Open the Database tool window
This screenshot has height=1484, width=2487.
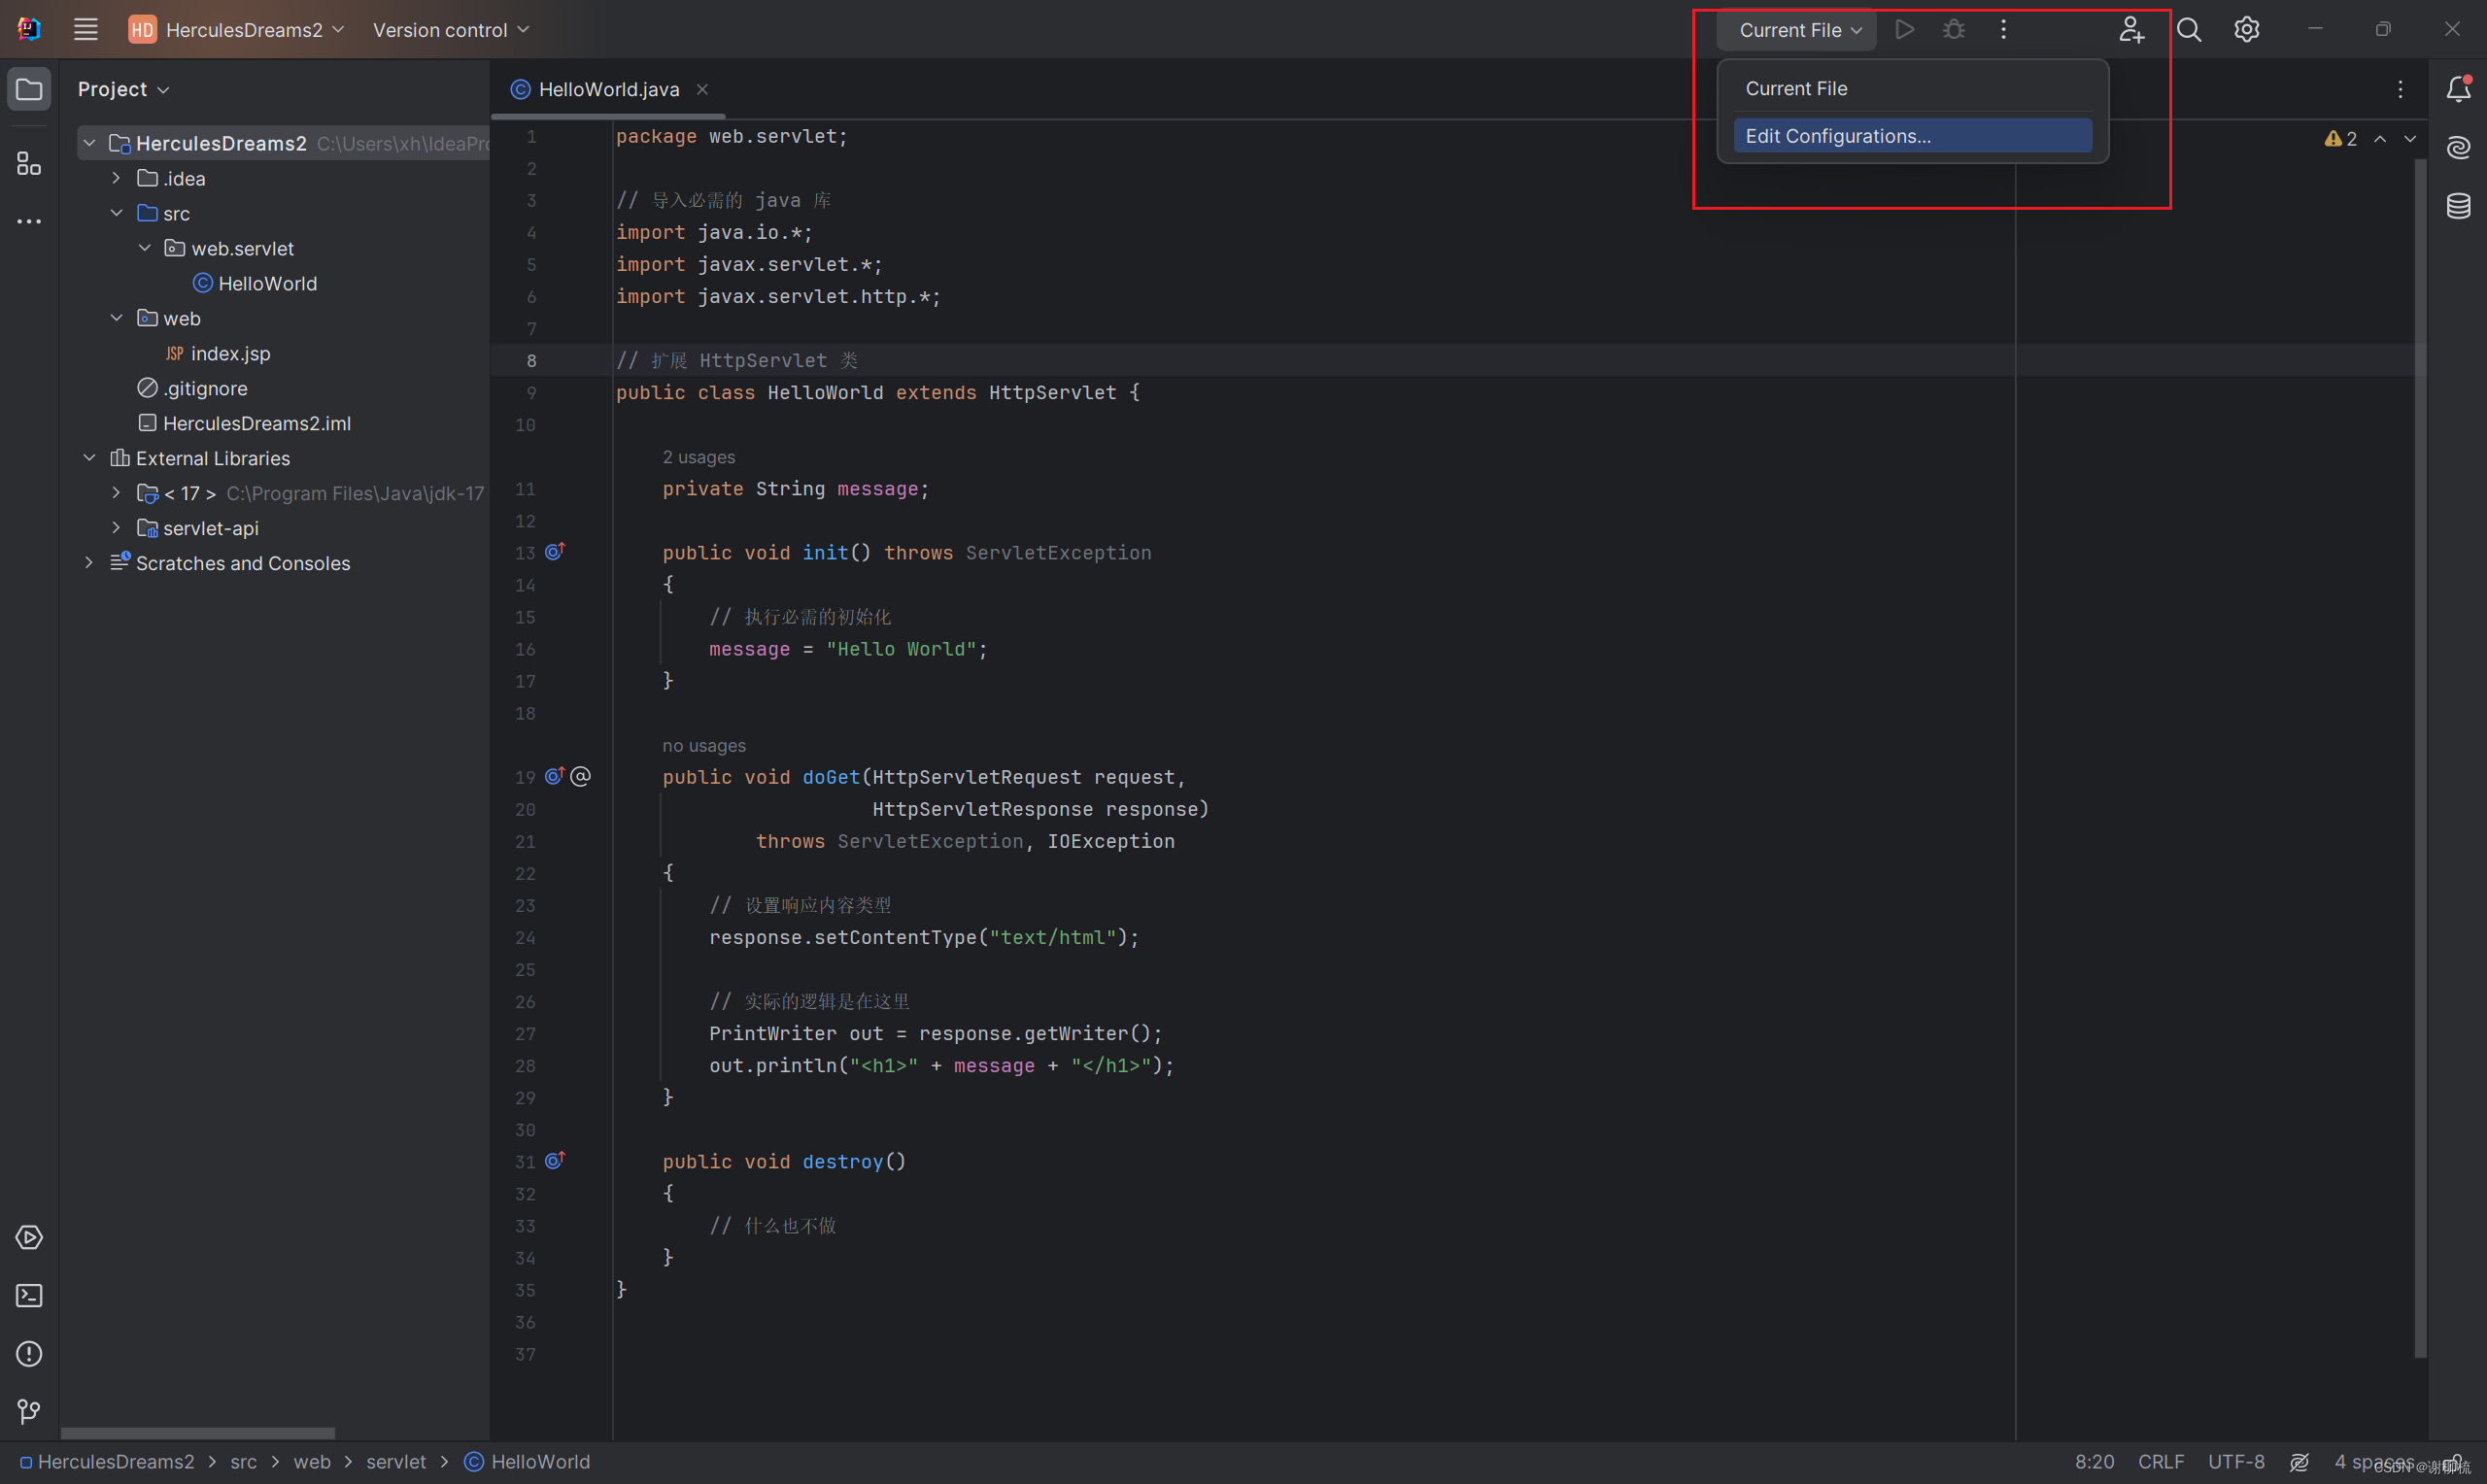[2459, 206]
